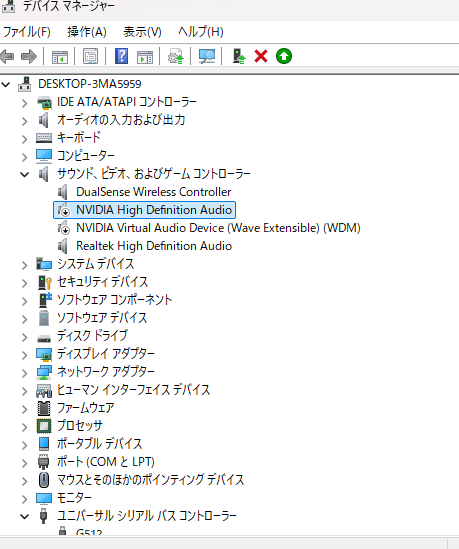Click the ディスプレイ アダプター icon

(x=44, y=354)
